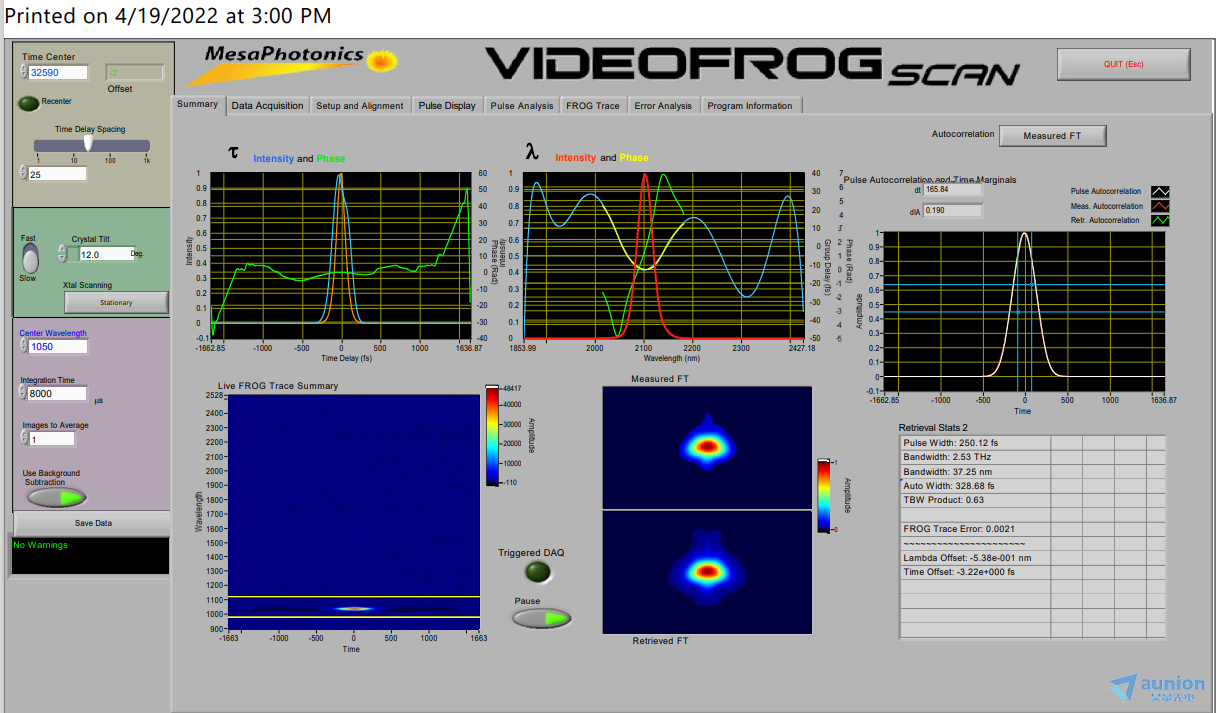Click the Images to Average stepper
This screenshot has height=713, width=1217.
[24, 439]
